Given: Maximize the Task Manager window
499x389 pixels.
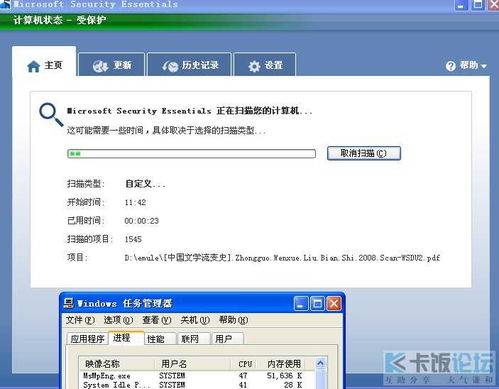Looking at the screenshot, I should [x=317, y=304].
